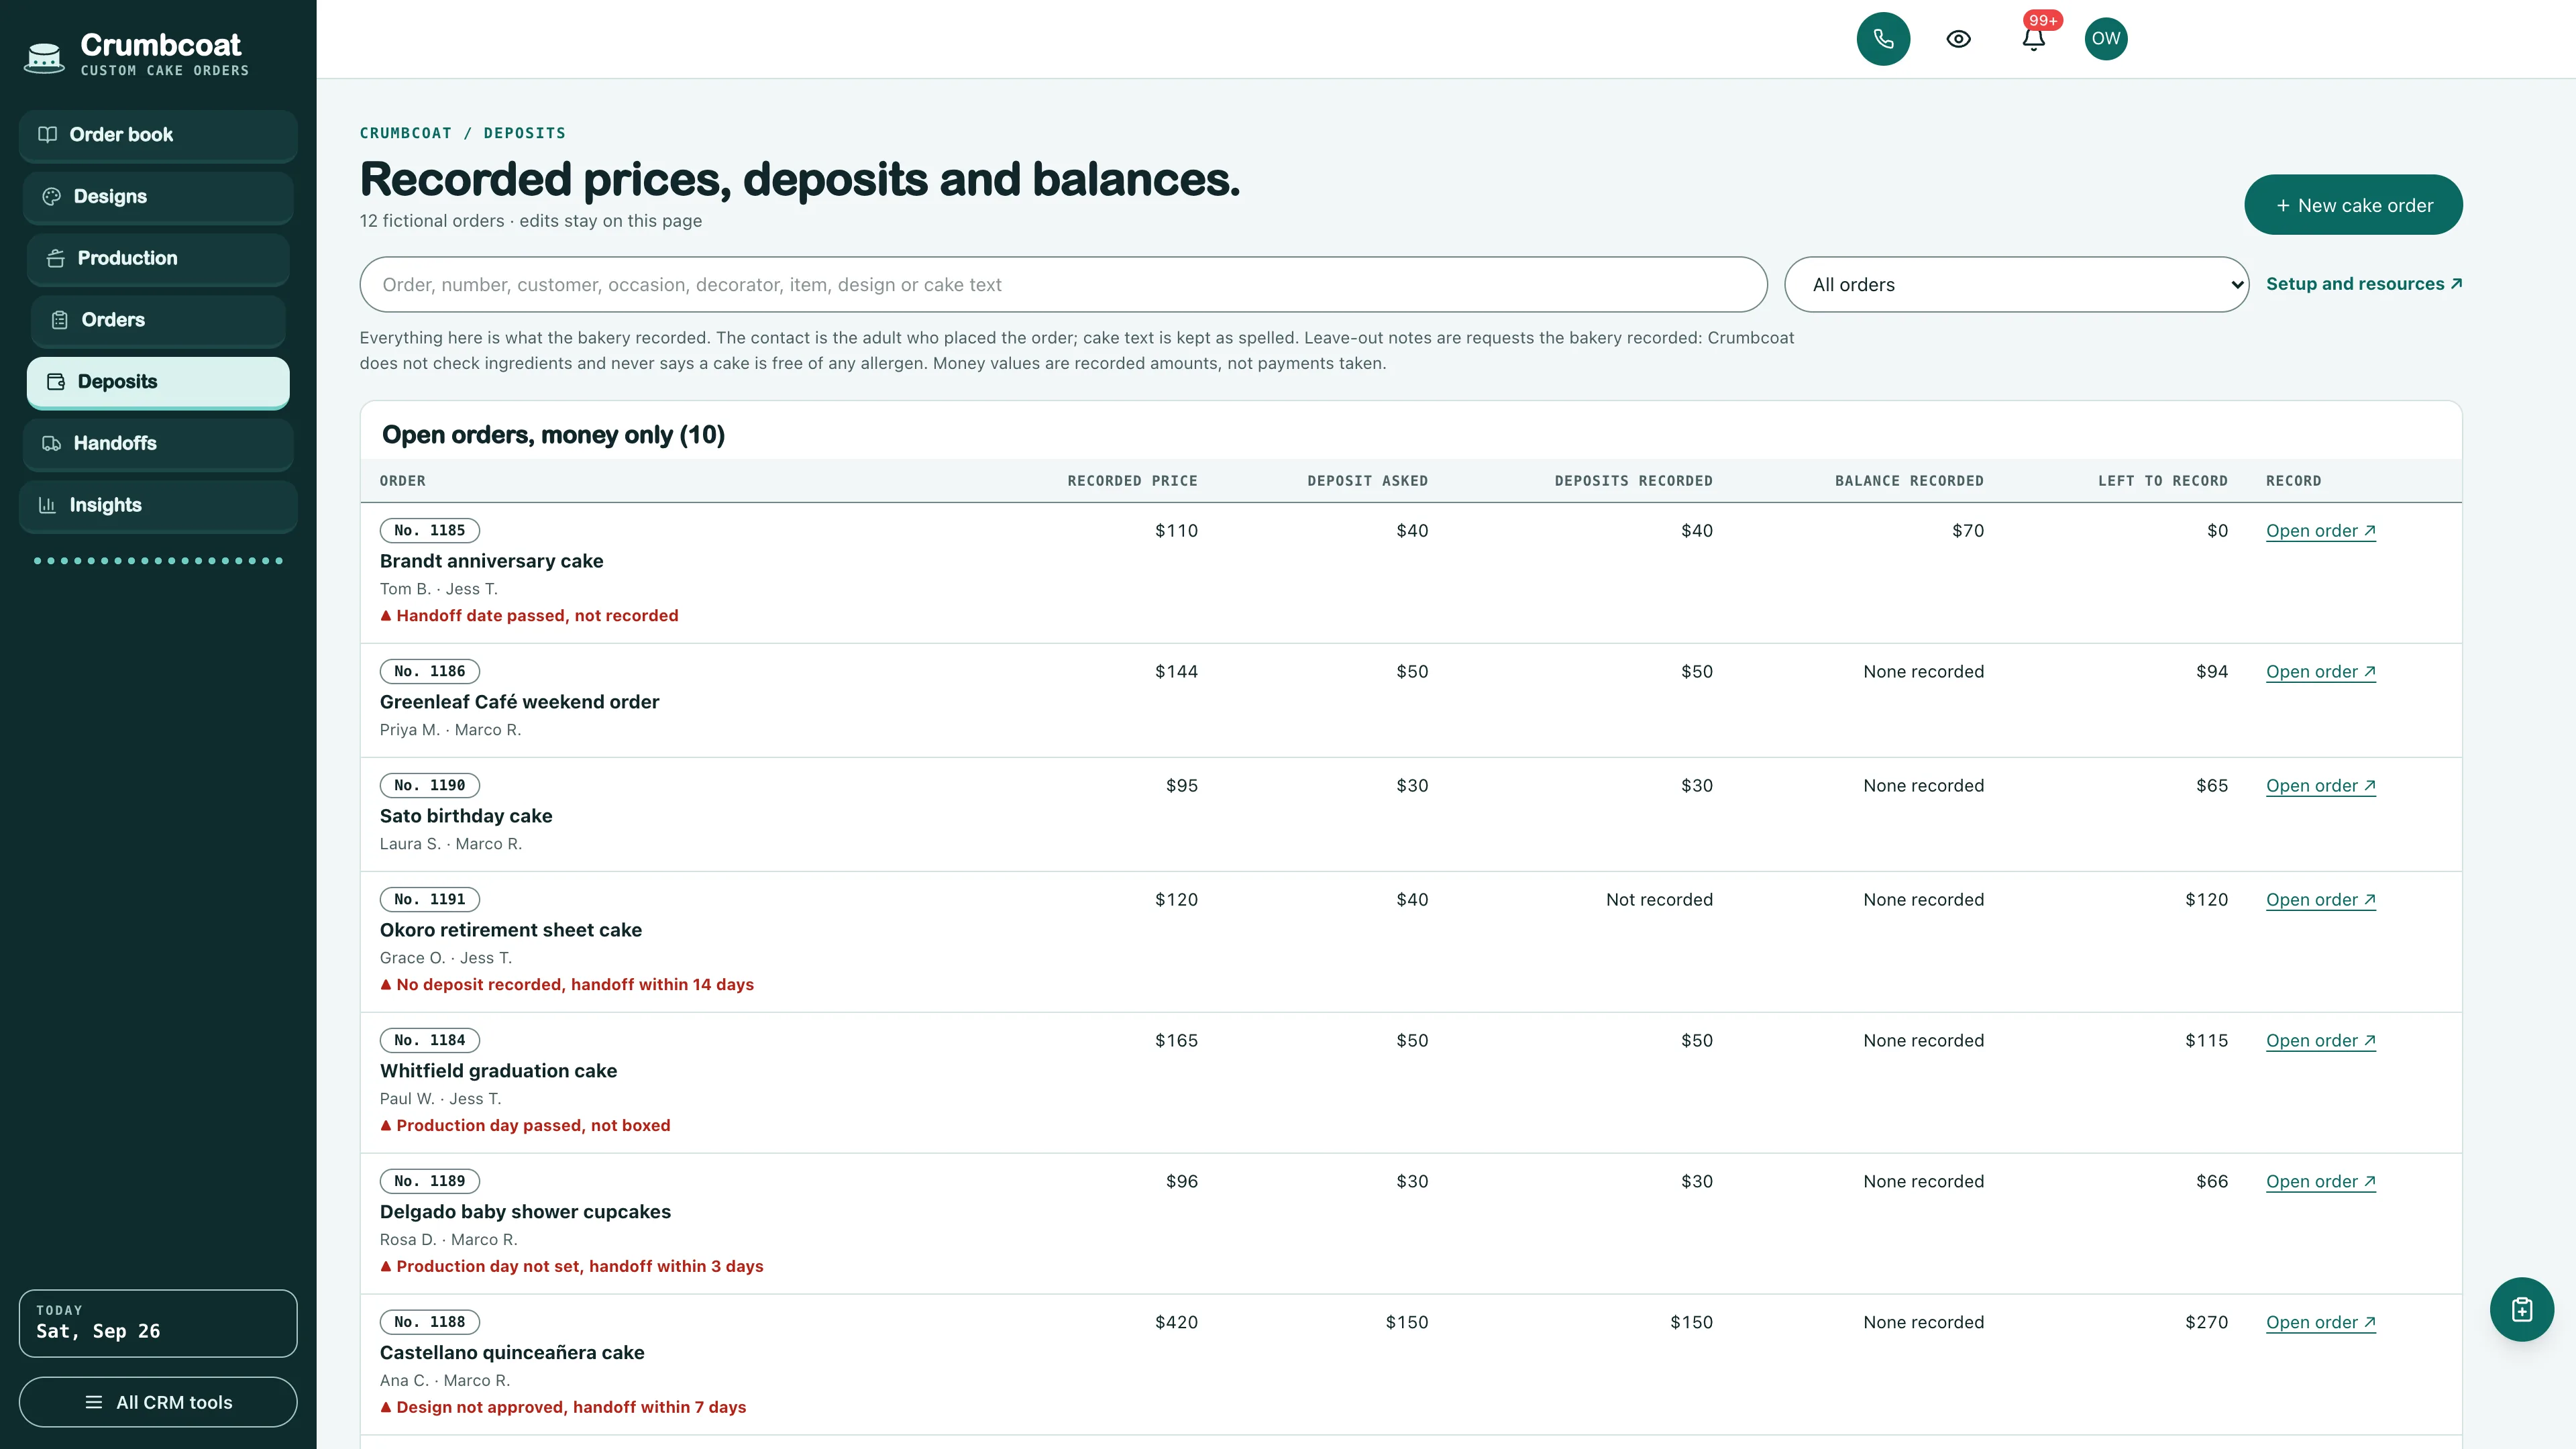Select the Handoffs truck icon
Image resolution: width=2576 pixels, height=1449 pixels.
click(52, 443)
